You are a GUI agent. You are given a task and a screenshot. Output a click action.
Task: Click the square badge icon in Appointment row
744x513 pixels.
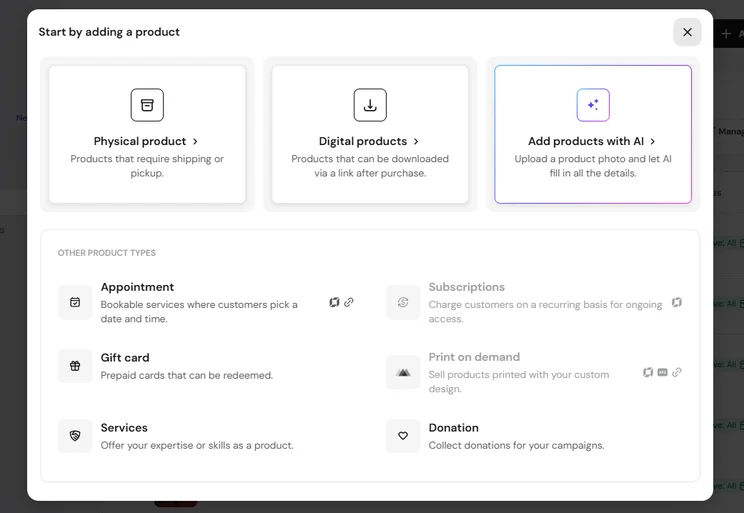pos(335,302)
